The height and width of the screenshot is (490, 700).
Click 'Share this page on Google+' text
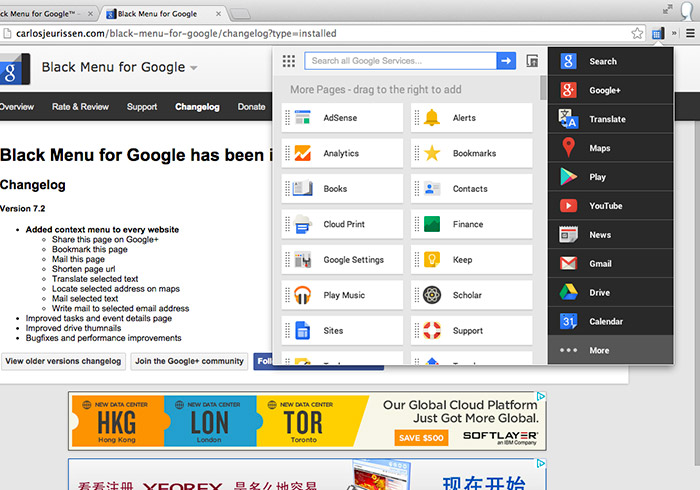(x=105, y=240)
